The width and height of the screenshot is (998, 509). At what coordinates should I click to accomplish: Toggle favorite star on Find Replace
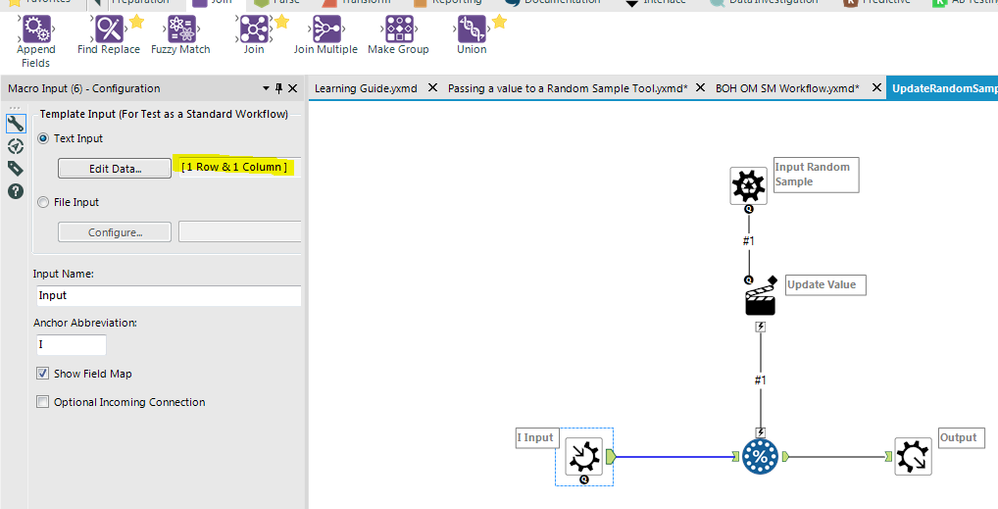point(136,22)
